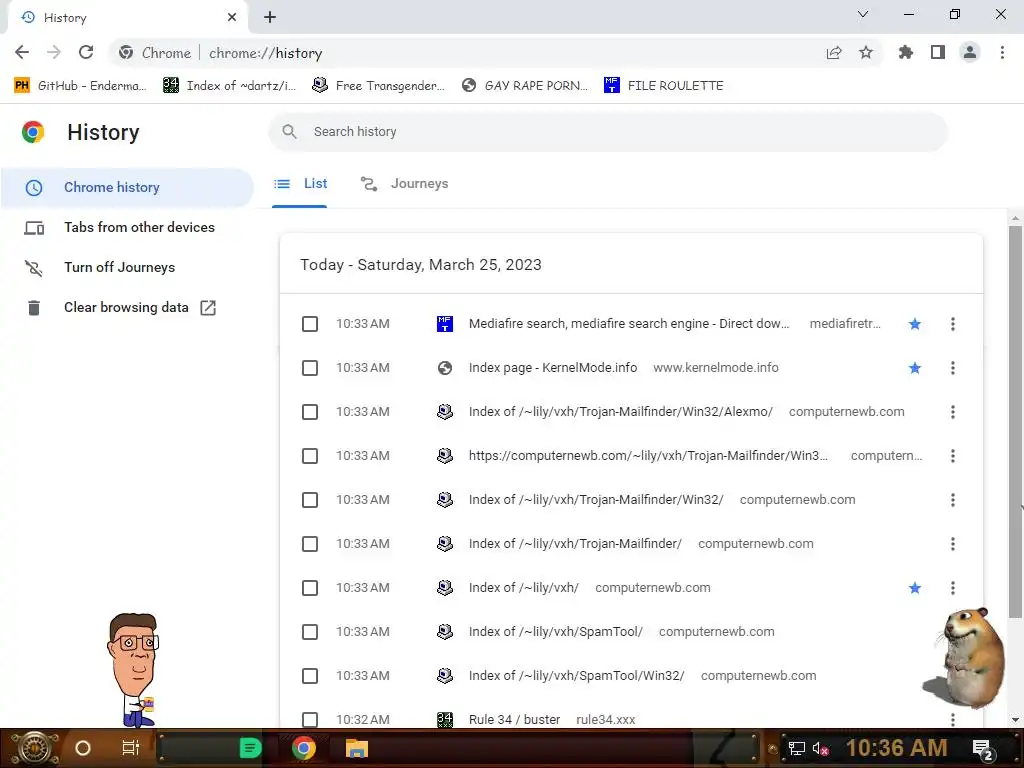Click the blue star on KernelMode.info row
This screenshot has width=1024, height=768.
915,368
